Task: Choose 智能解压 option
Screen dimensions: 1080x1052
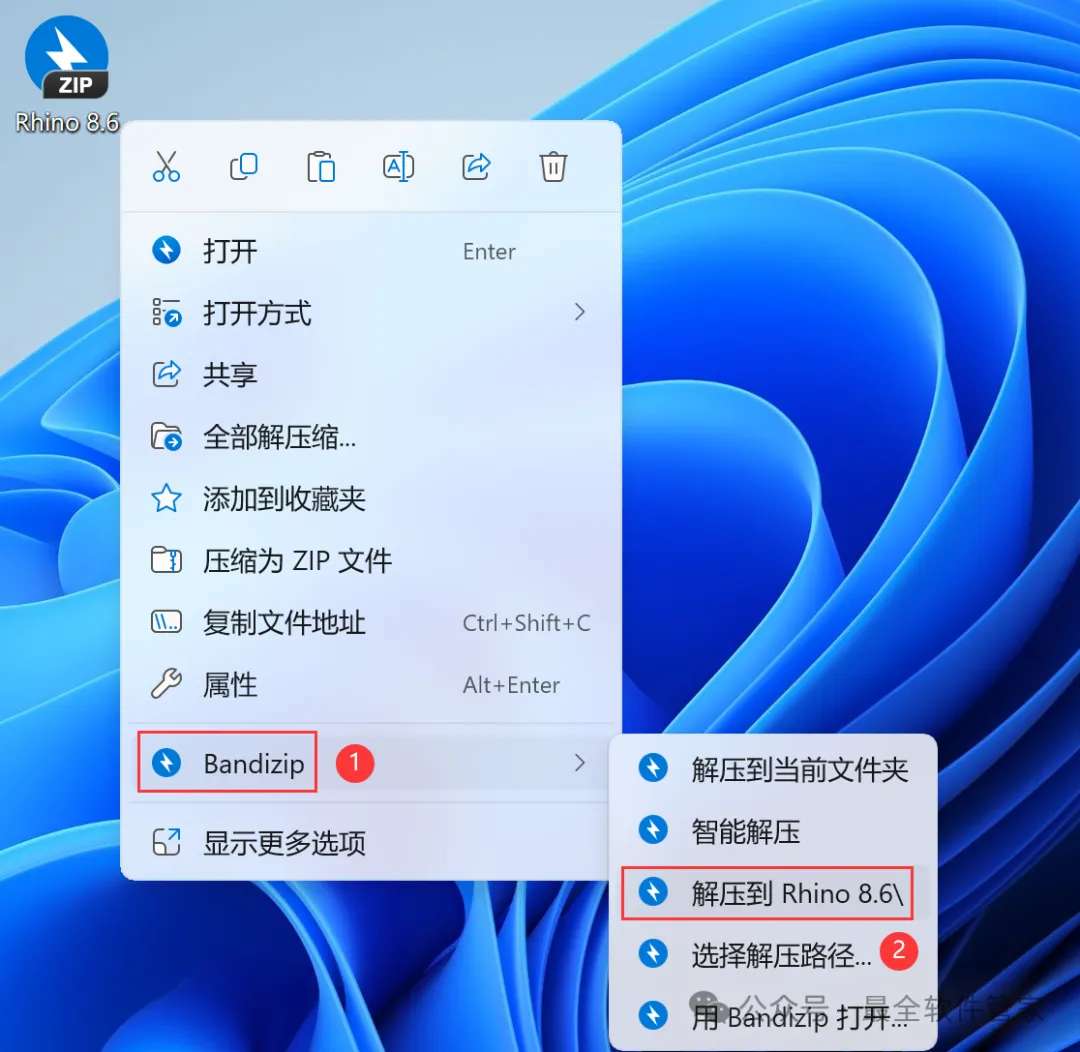Action: (773, 832)
